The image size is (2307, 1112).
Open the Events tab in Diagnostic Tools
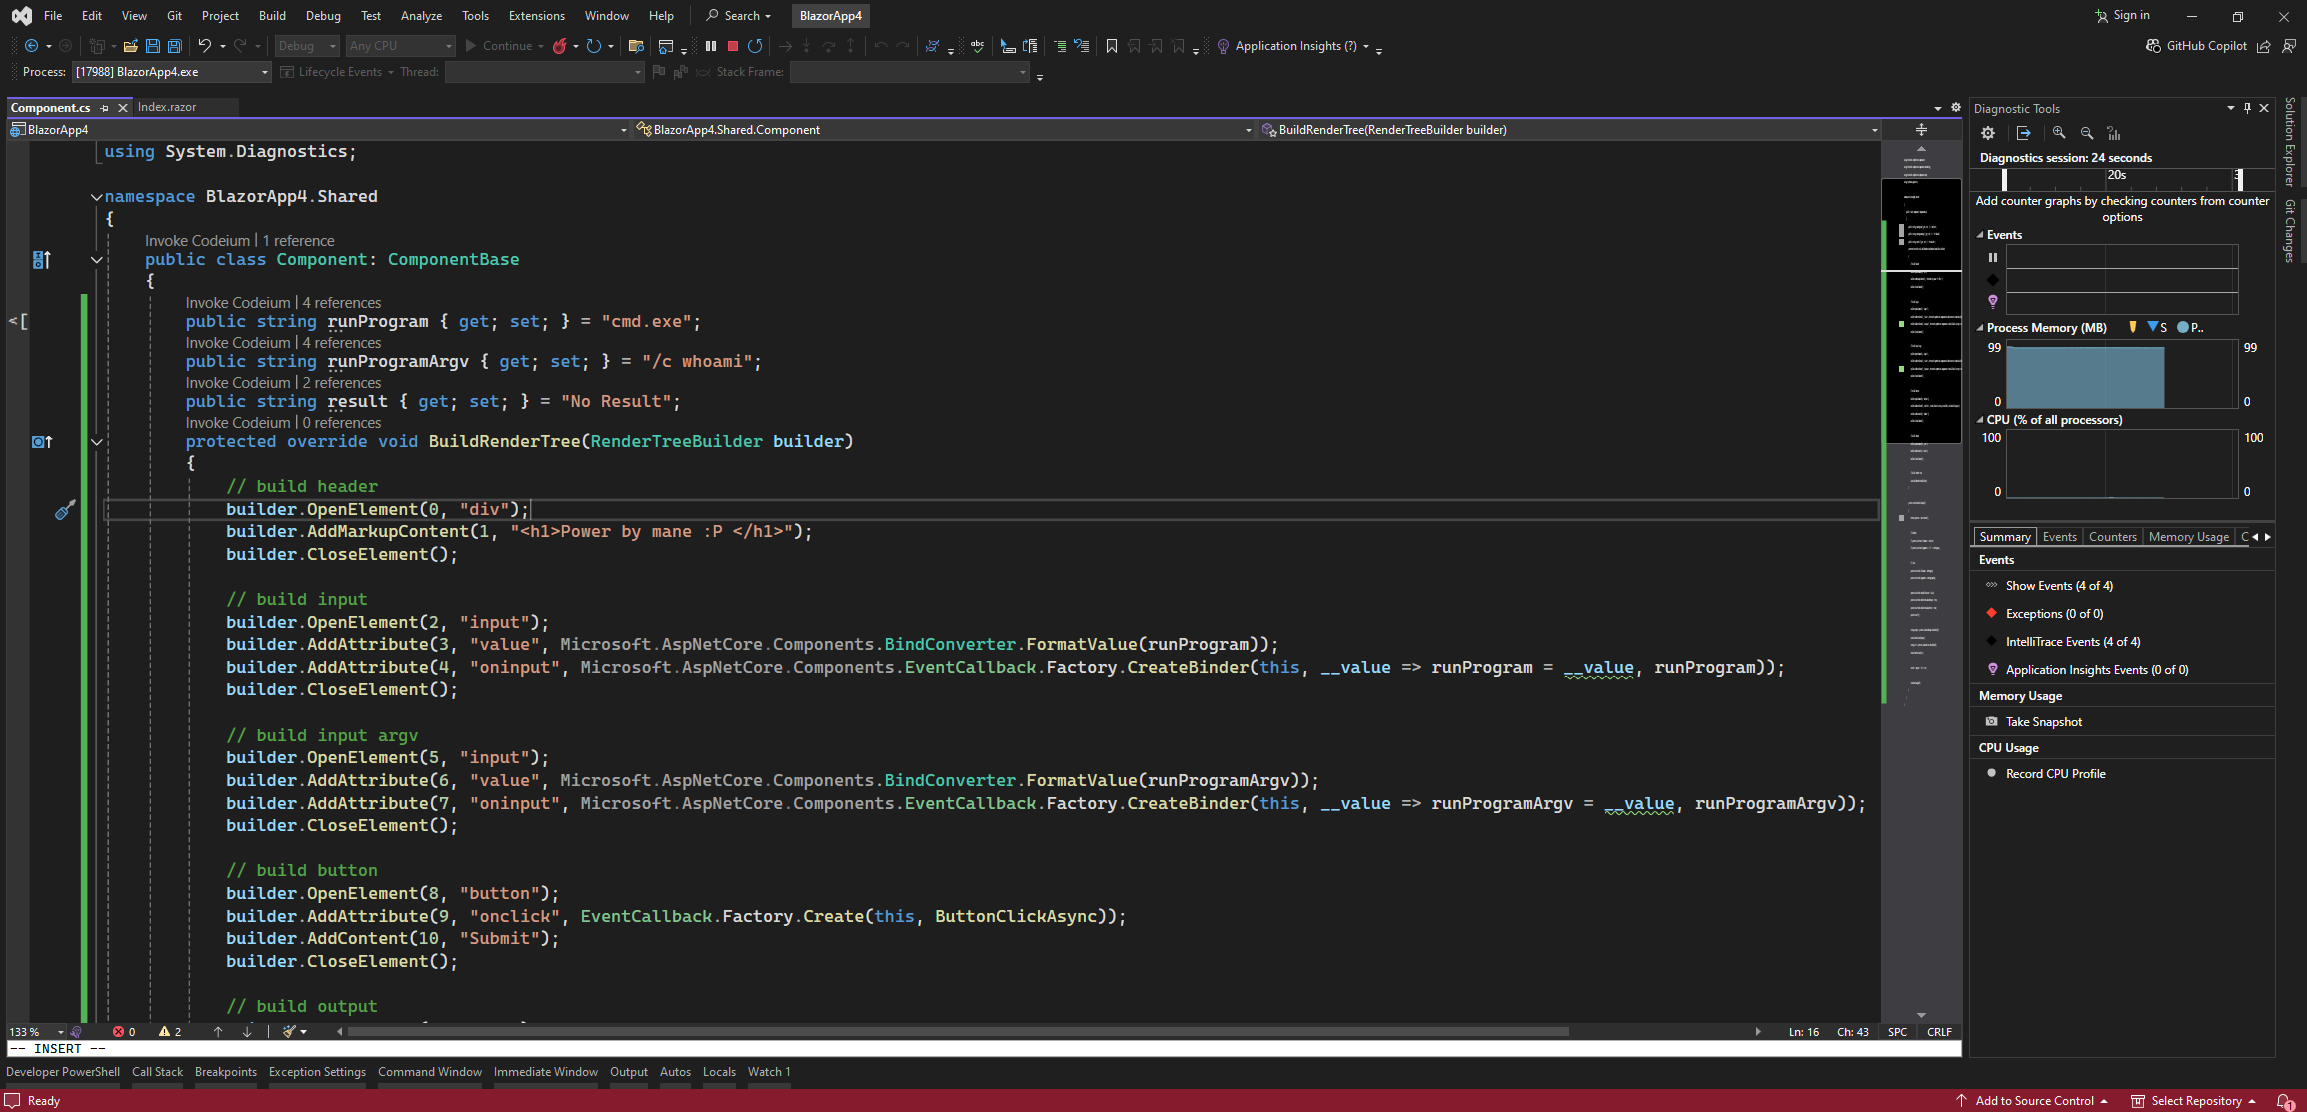[x=2059, y=537]
